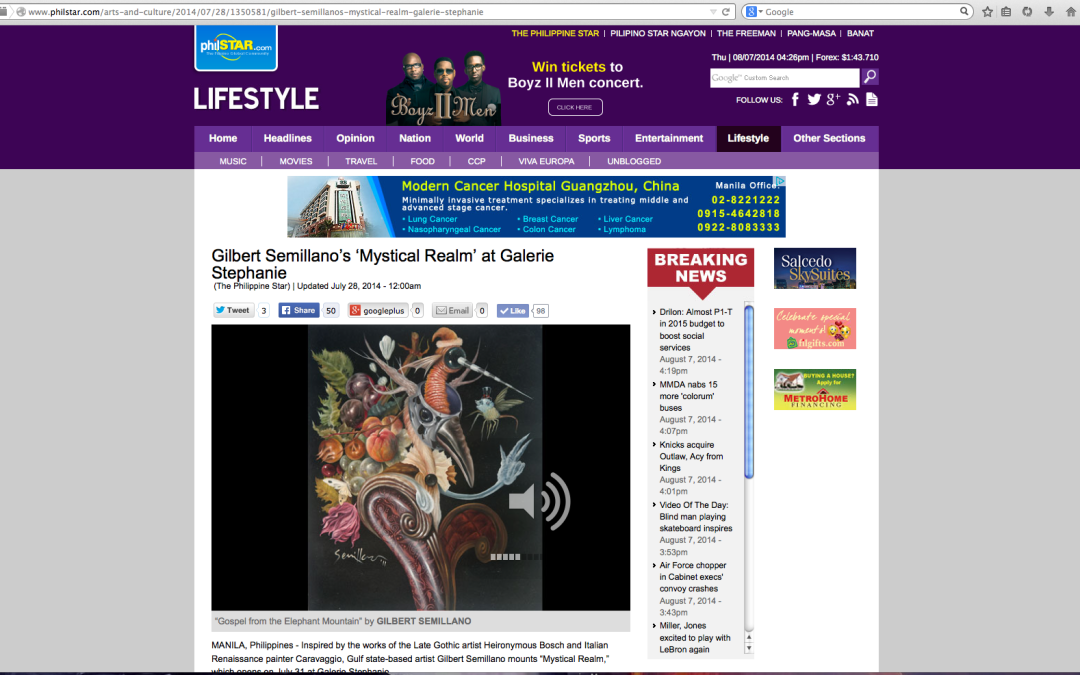Open the Google Plus follow icon
1080x675 pixels.
click(x=833, y=99)
